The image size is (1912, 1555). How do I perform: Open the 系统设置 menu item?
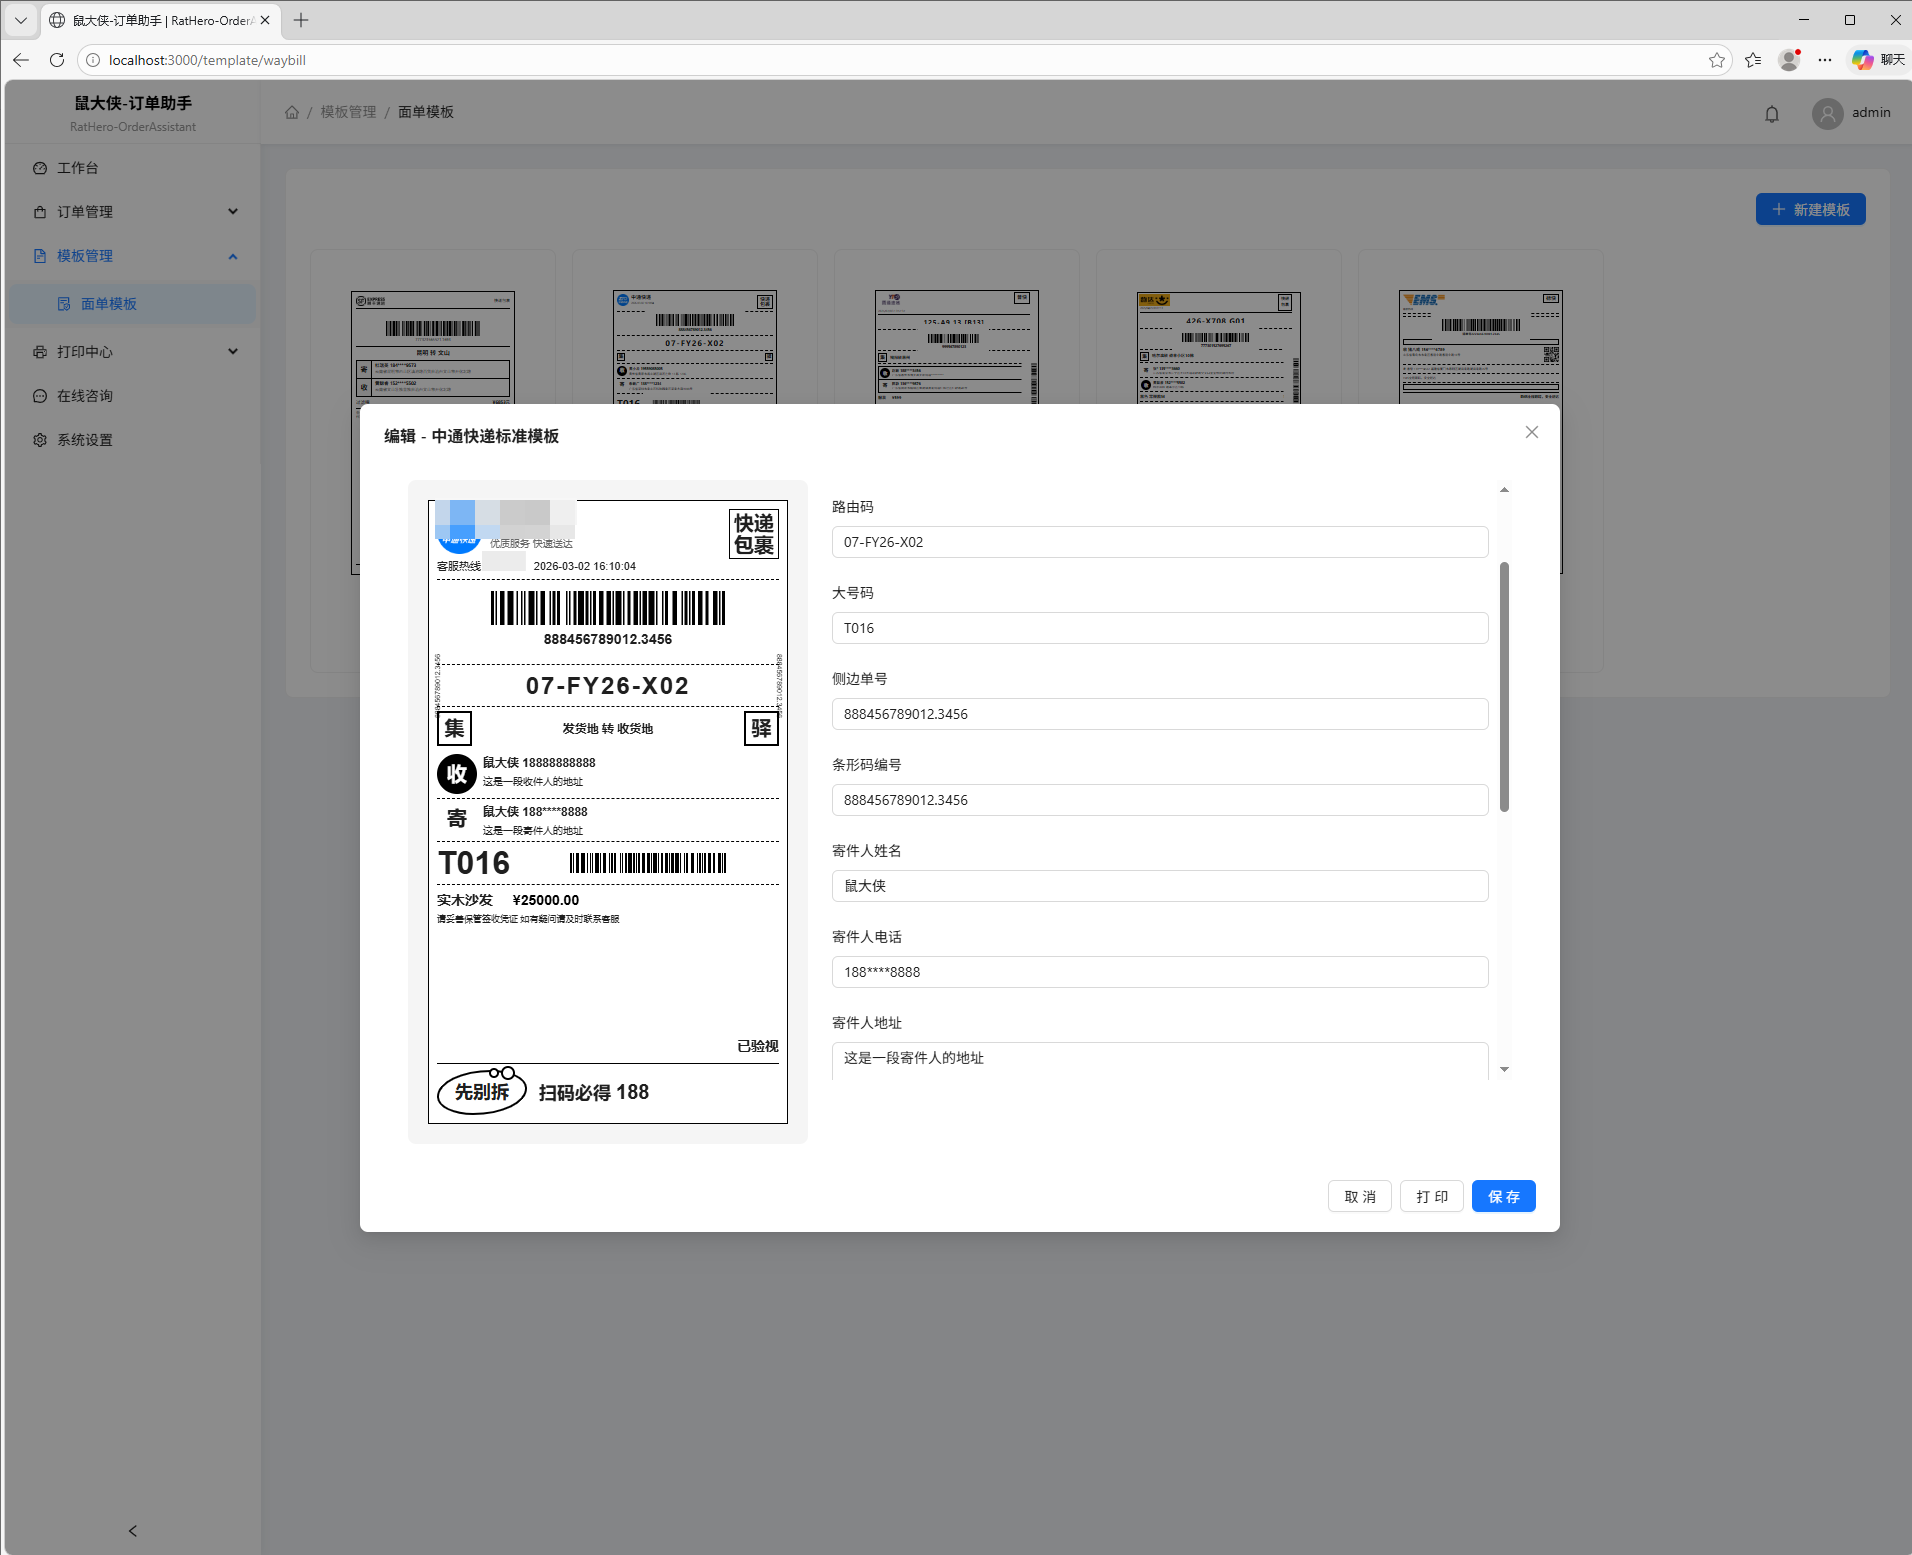(85, 440)
